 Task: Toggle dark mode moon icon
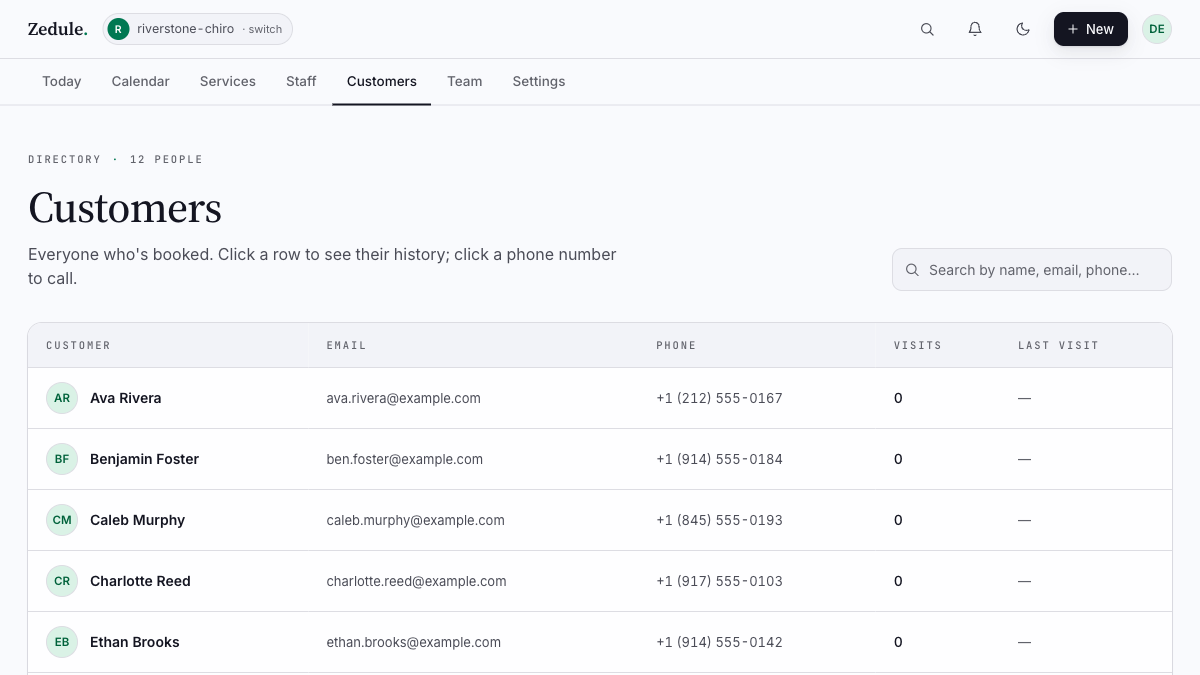pos(1023,29)
